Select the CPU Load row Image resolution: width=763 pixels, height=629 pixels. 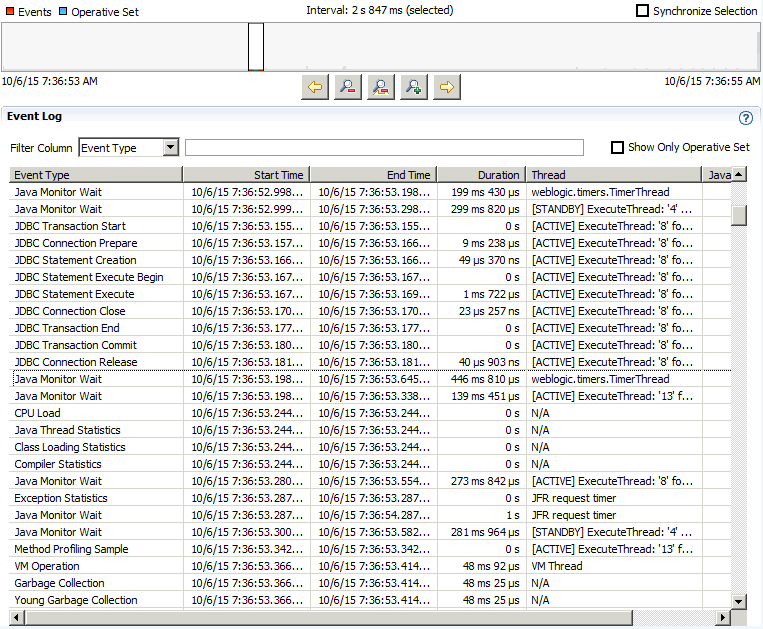370,413
